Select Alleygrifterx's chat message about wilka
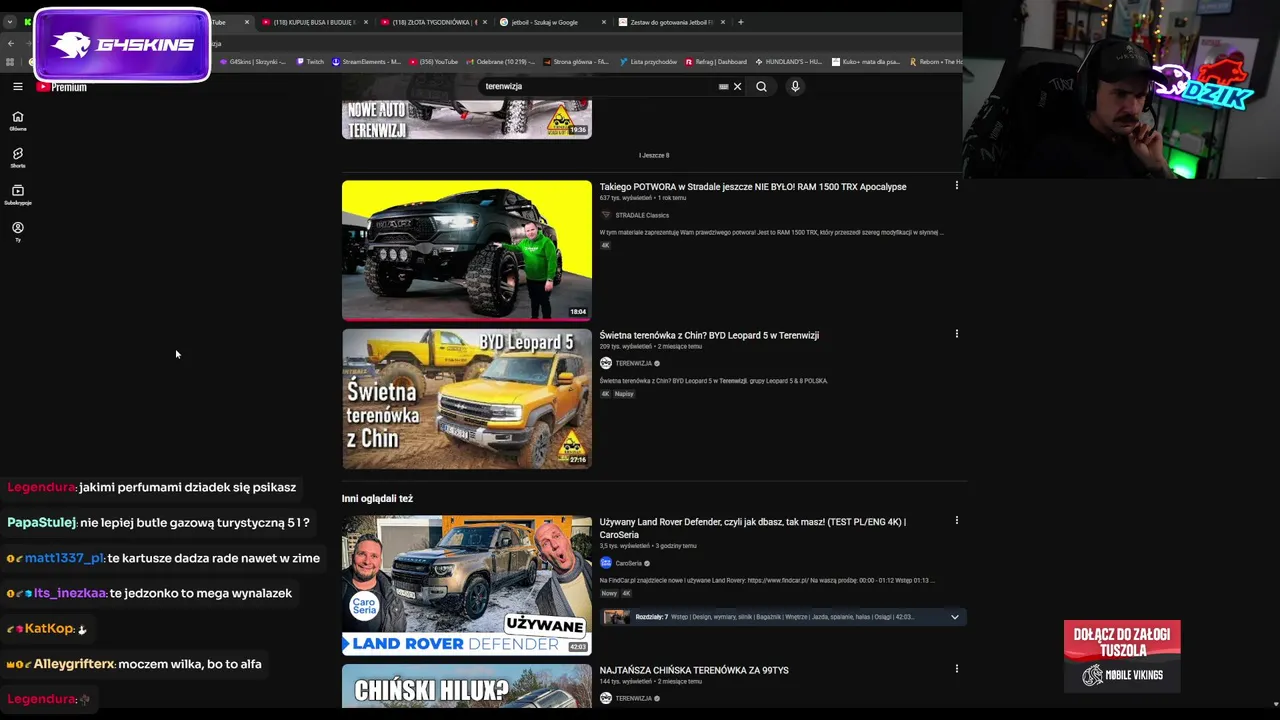This screenshot has height=720, width=1280. (x=134, y=664)
